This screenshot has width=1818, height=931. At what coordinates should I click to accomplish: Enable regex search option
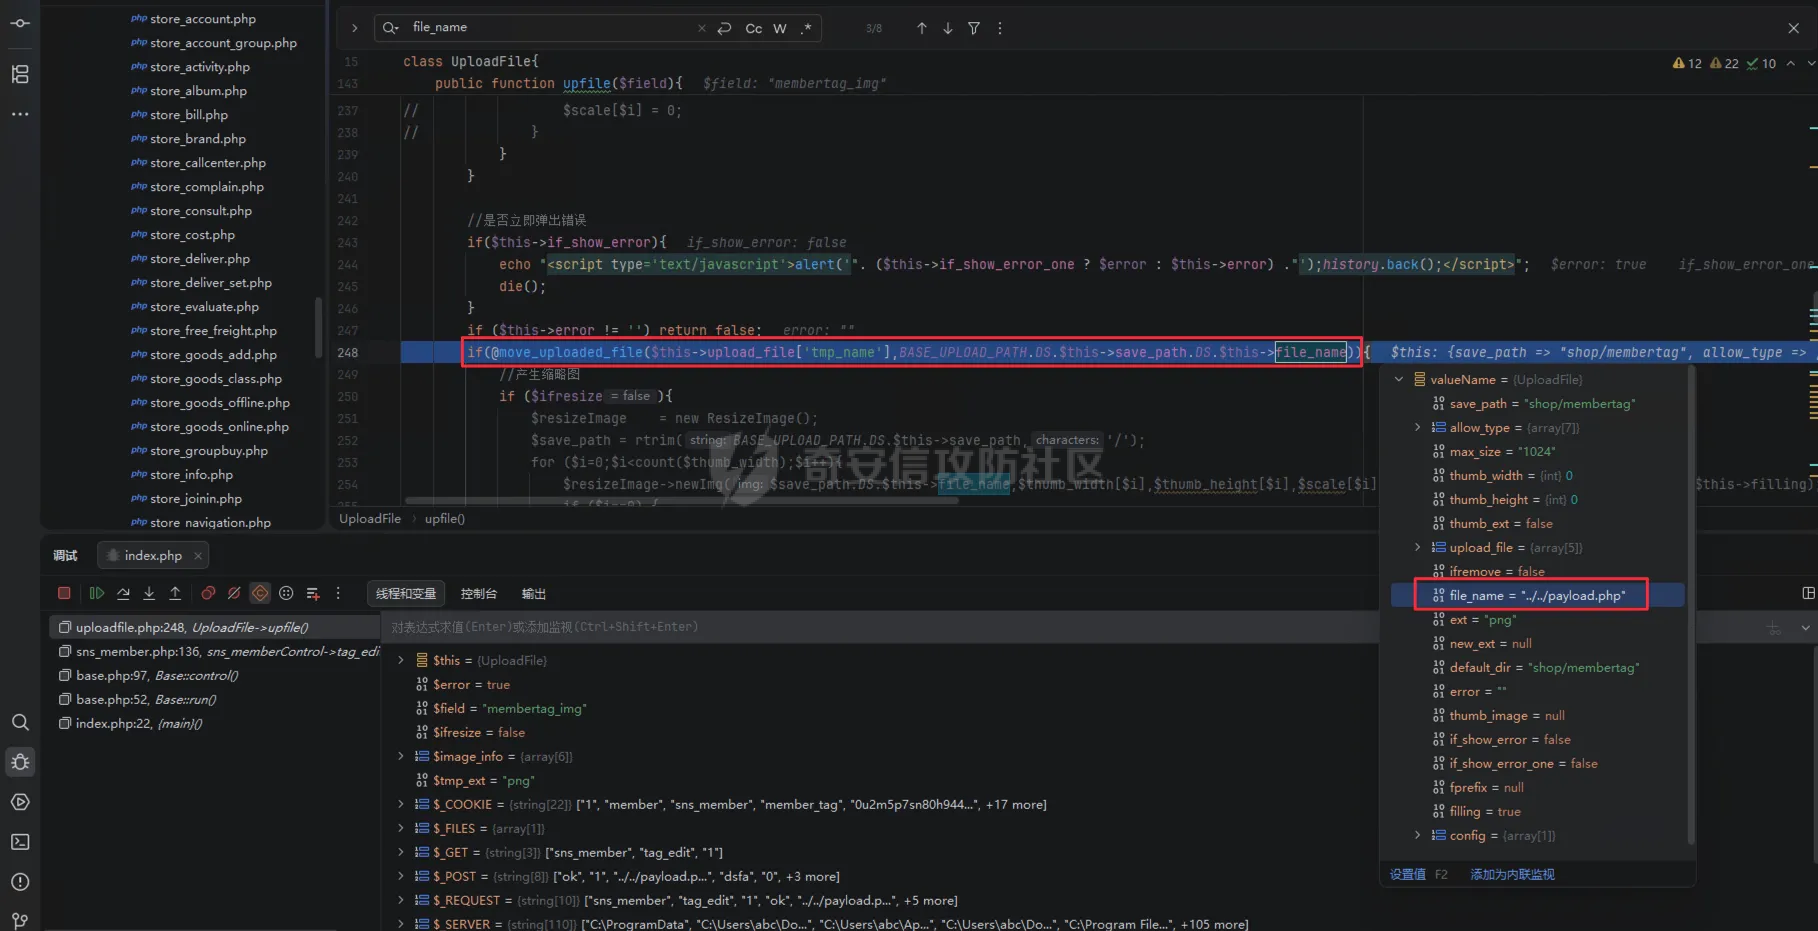(806, 28)
